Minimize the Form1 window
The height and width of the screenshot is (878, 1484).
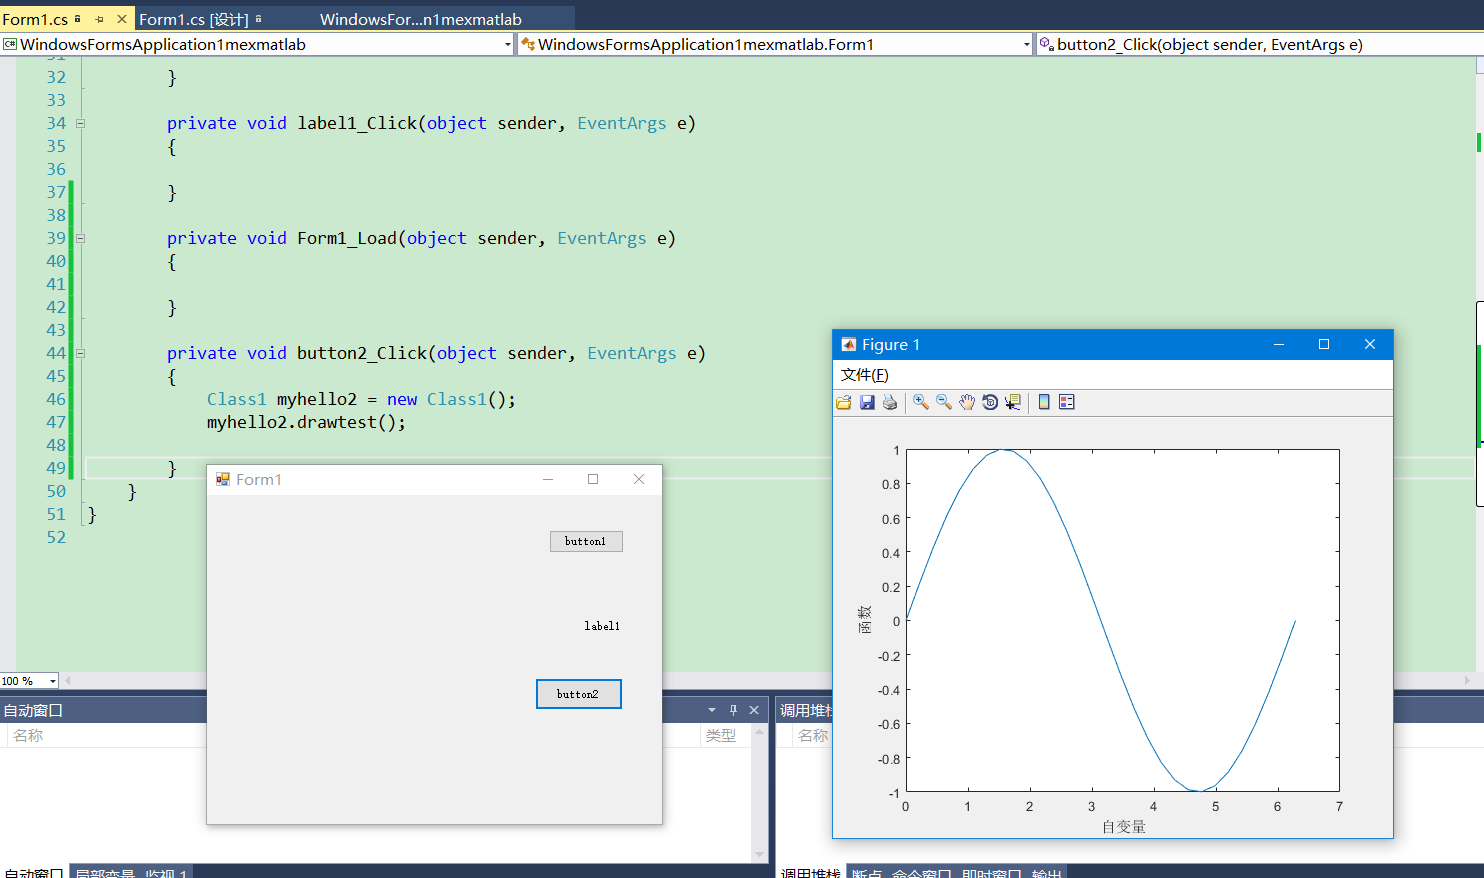click(x=548, y=479)
